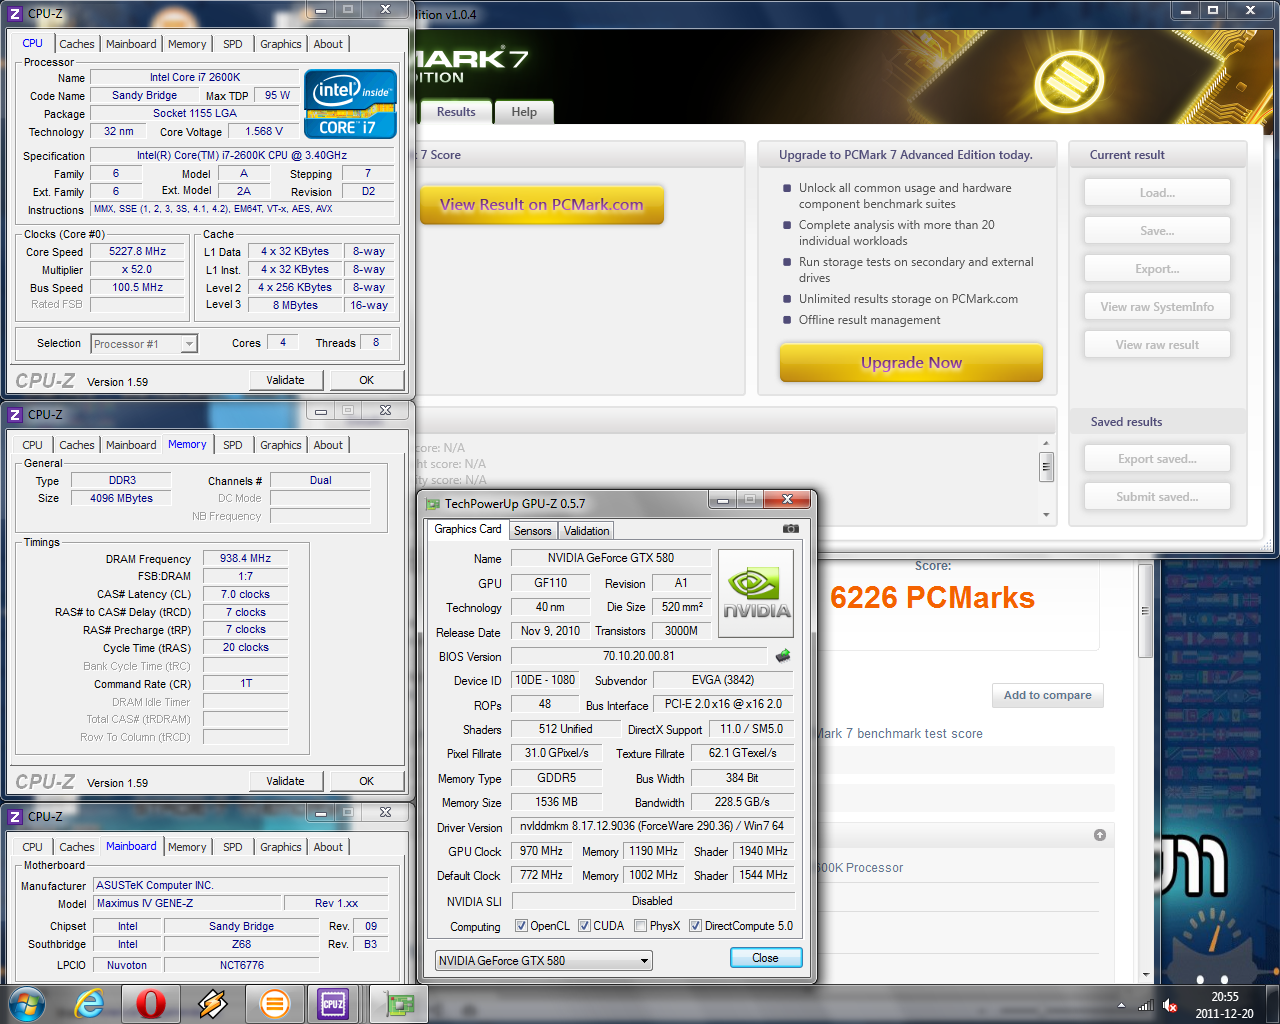The image size is (1280, 1024).
Task: Click the Driver Version field in GPU-Z
Action: [x=652, y=826]
